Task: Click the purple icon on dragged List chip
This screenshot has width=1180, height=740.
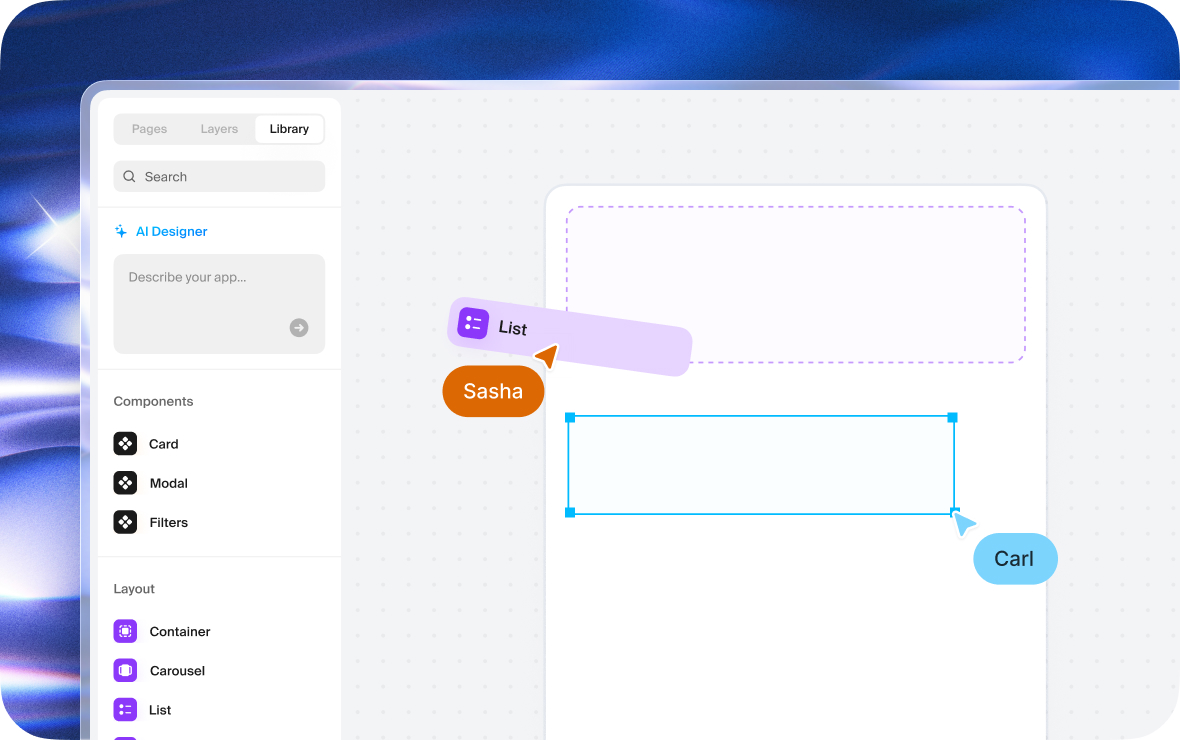Action: (473, 323)
